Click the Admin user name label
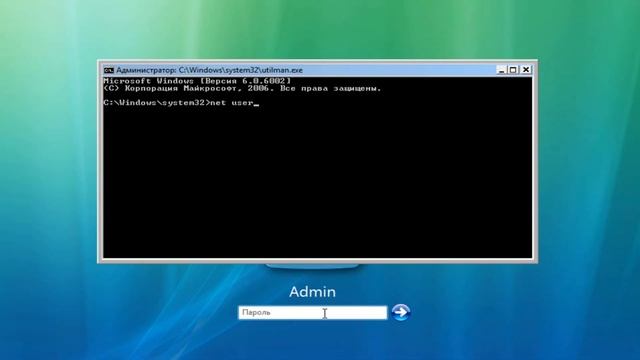The image size is (640, 360). (x=313, y=292)
